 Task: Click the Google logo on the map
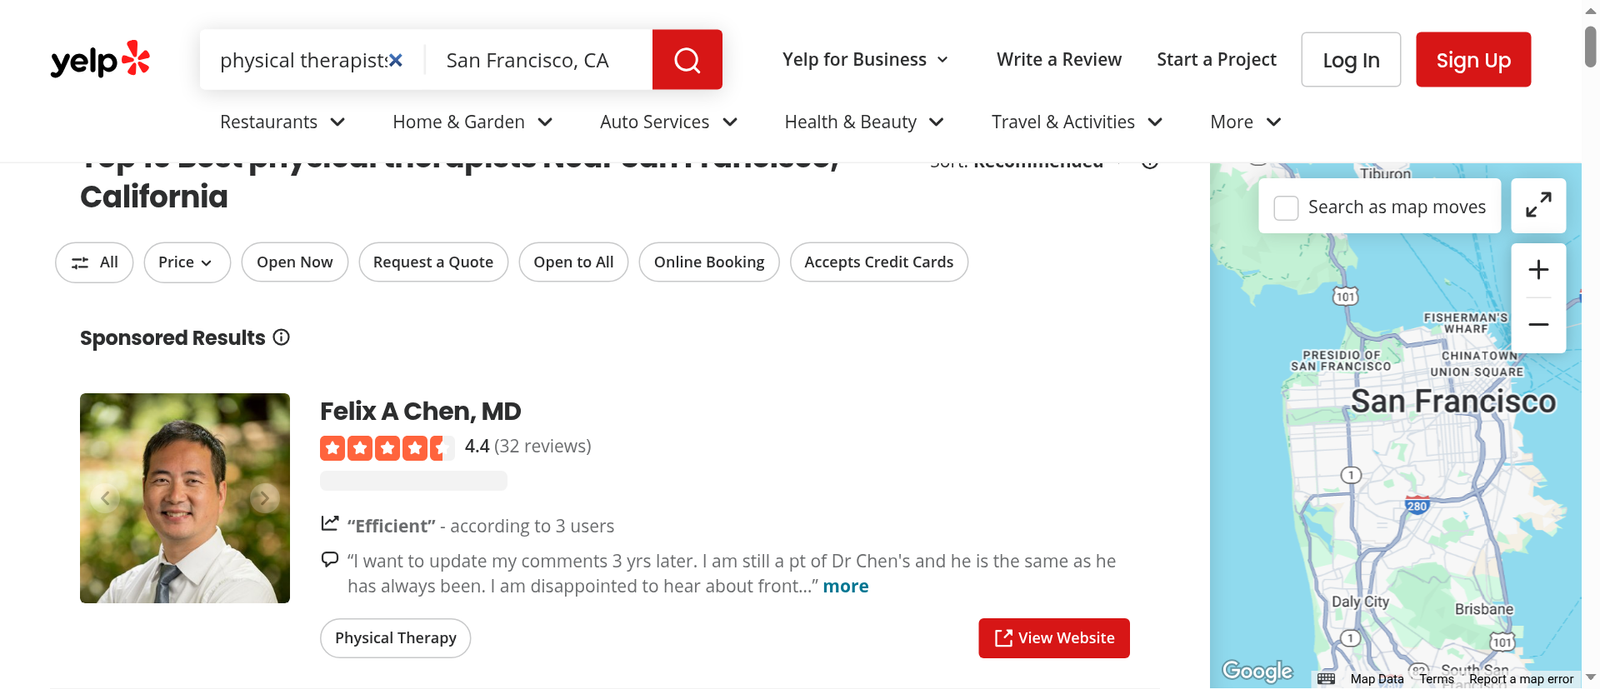[1257, 670]
